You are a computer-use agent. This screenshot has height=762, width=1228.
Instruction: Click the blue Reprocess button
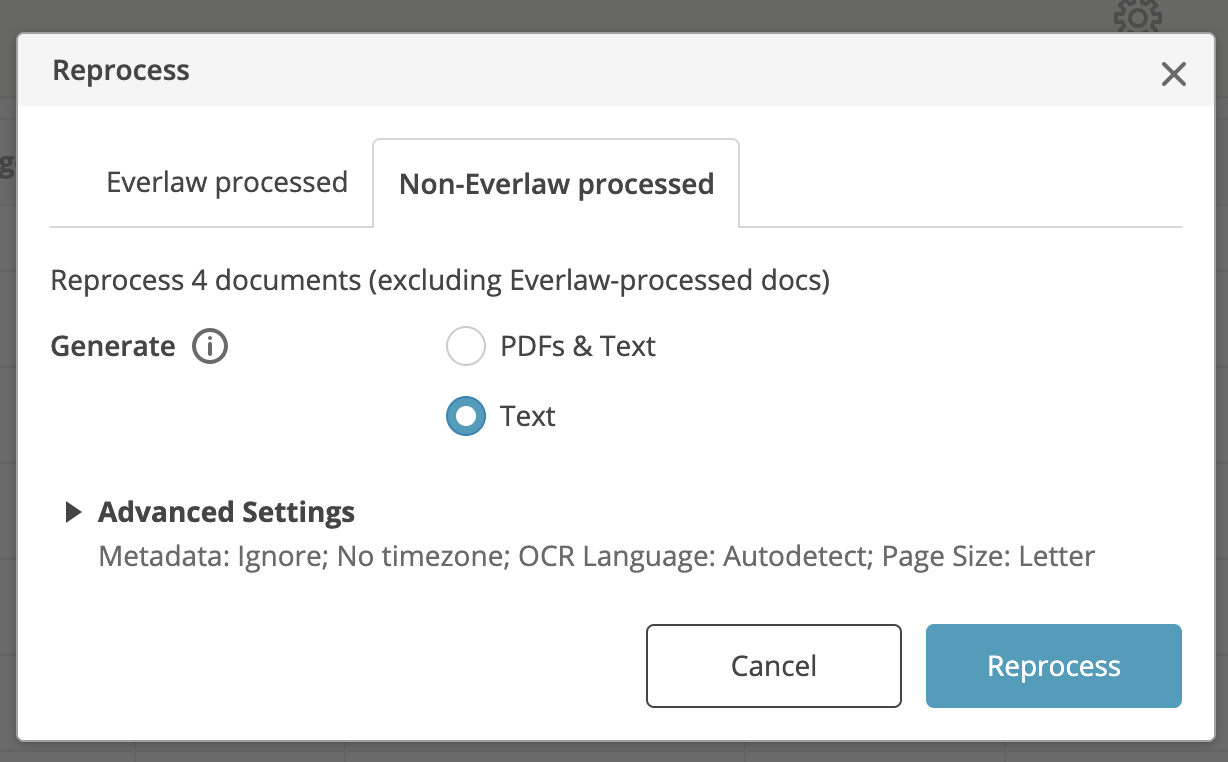(1054, 666)
